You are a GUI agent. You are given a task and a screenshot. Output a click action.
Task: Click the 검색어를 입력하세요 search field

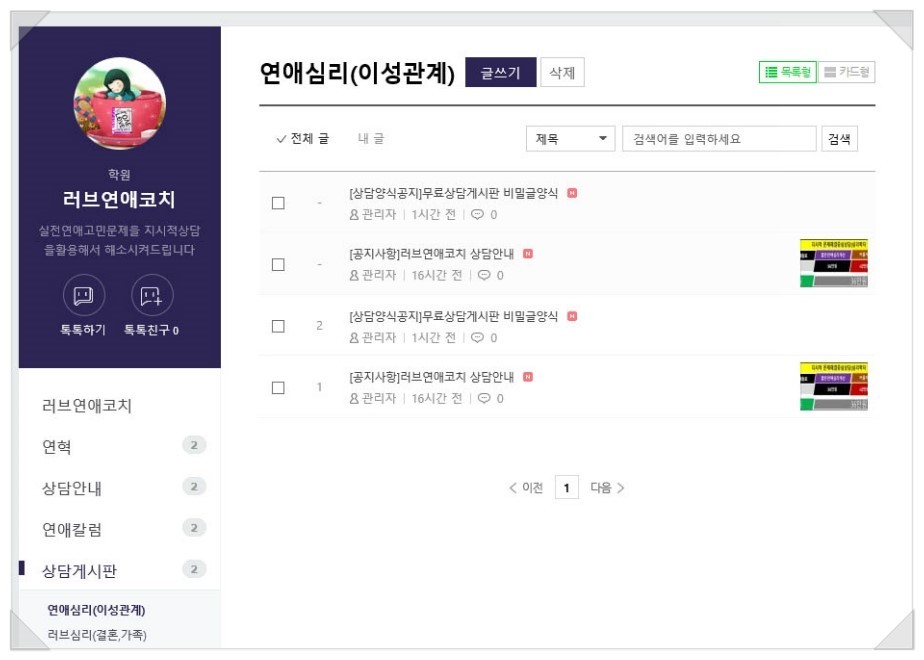coord(719,138)
